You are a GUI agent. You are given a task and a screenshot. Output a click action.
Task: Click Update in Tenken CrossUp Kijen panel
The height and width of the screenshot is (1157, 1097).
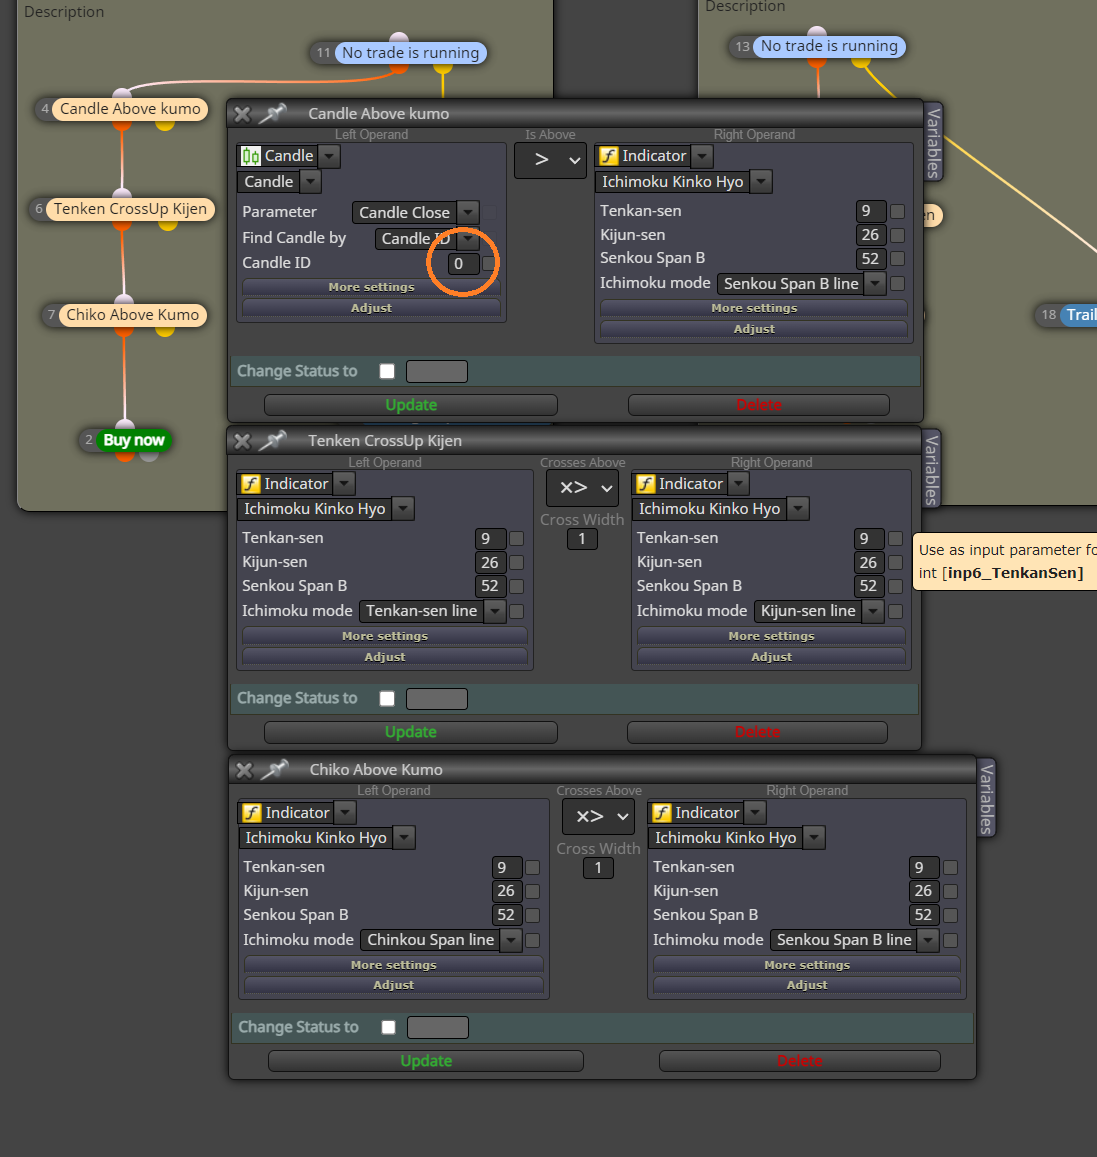[x=411, y=732]
